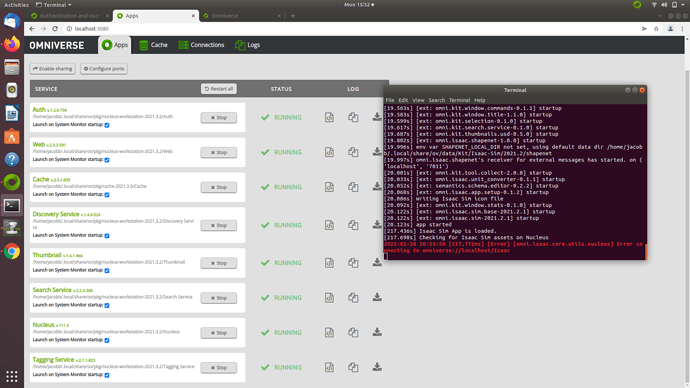The image size is (690, 388).
Task: Open the Terminal window's View menu
Action: point(418,100)
